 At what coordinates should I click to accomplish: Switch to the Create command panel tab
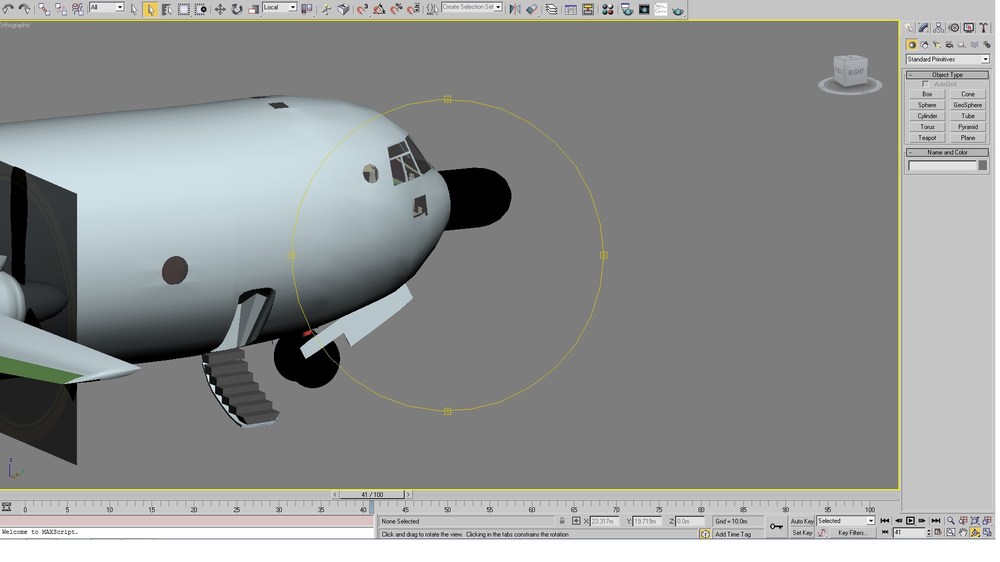(x=909, y=27)
